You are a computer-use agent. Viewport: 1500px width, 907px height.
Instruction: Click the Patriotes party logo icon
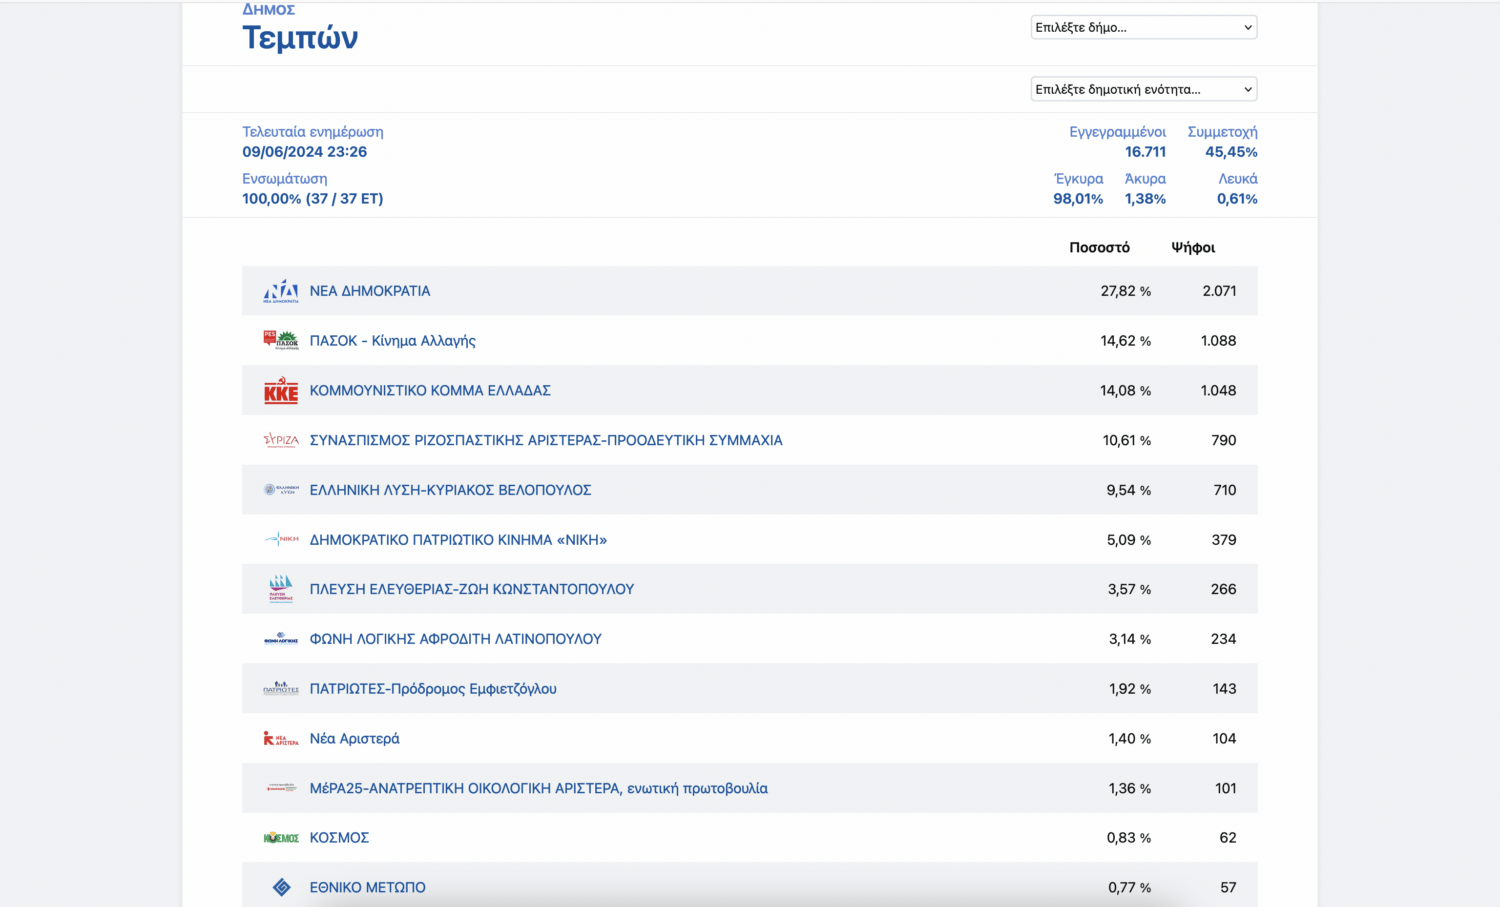tap(281, 688)
